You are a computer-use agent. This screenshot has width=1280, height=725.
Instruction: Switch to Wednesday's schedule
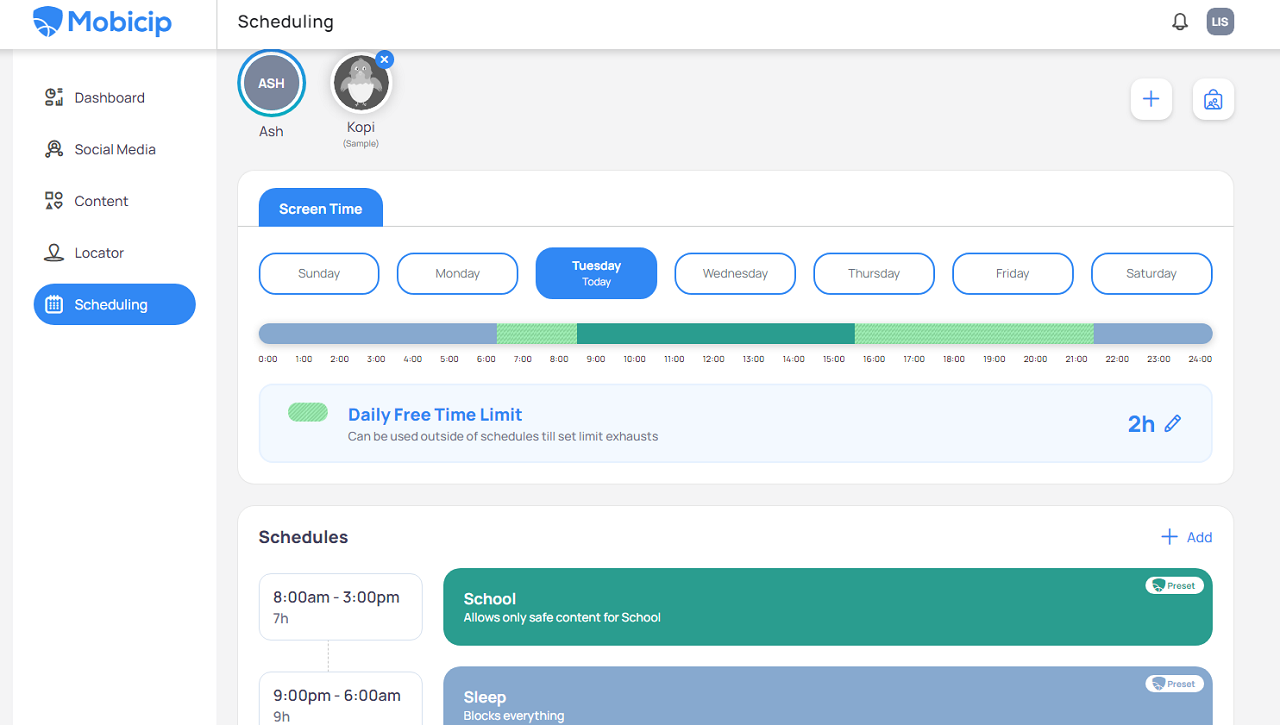coord(735,273)
